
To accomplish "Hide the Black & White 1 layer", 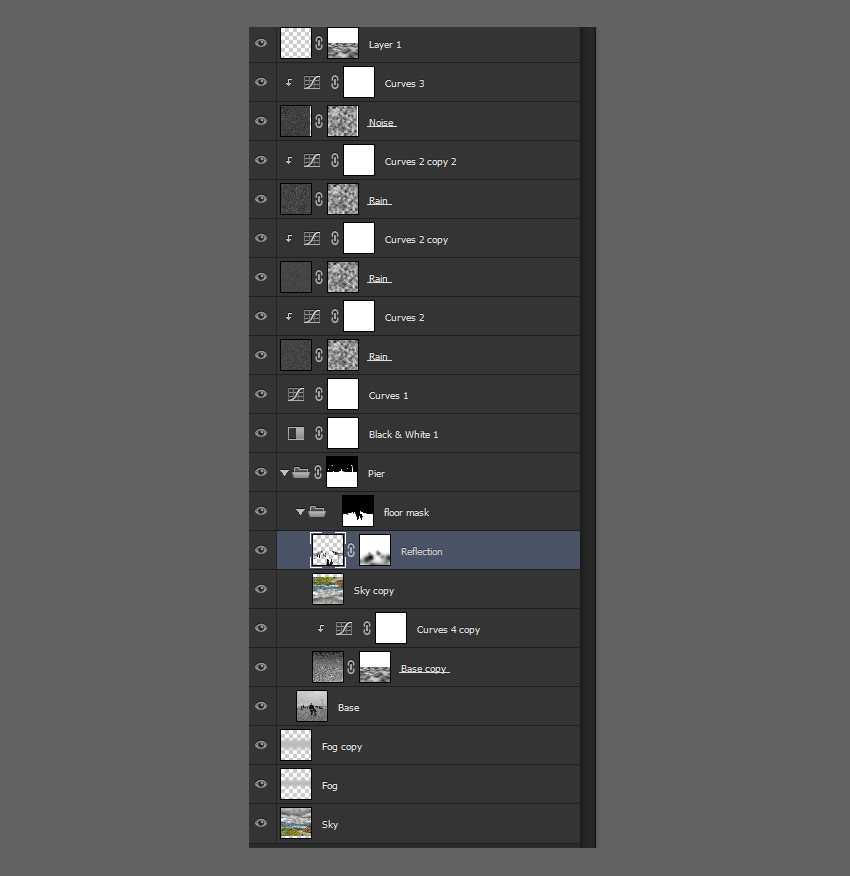I will coord(261,433).
